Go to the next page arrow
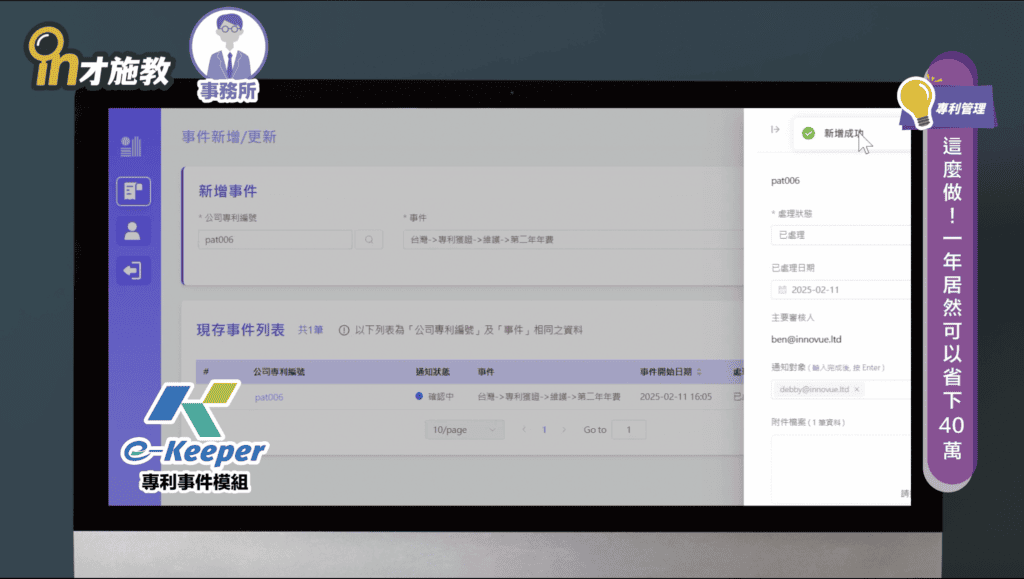This screenshot has height=579, width=1024. coord(563,429)
